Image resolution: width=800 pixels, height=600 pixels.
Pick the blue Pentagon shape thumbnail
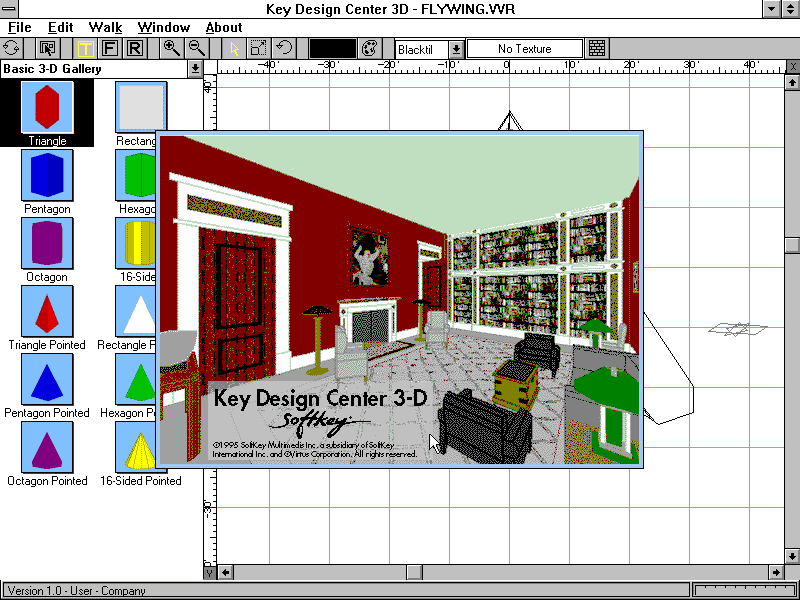(x=47, y=175)
